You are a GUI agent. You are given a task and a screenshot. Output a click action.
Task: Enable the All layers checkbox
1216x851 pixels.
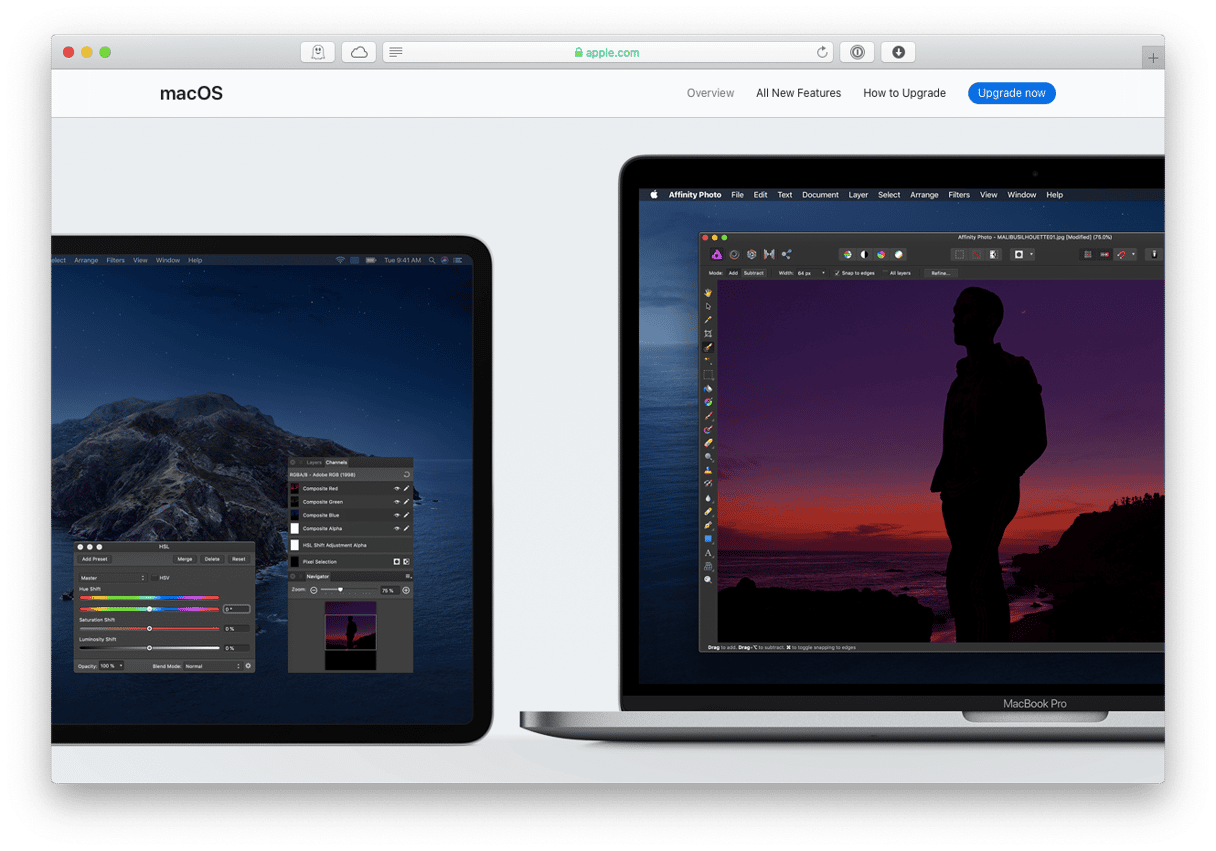885,273
